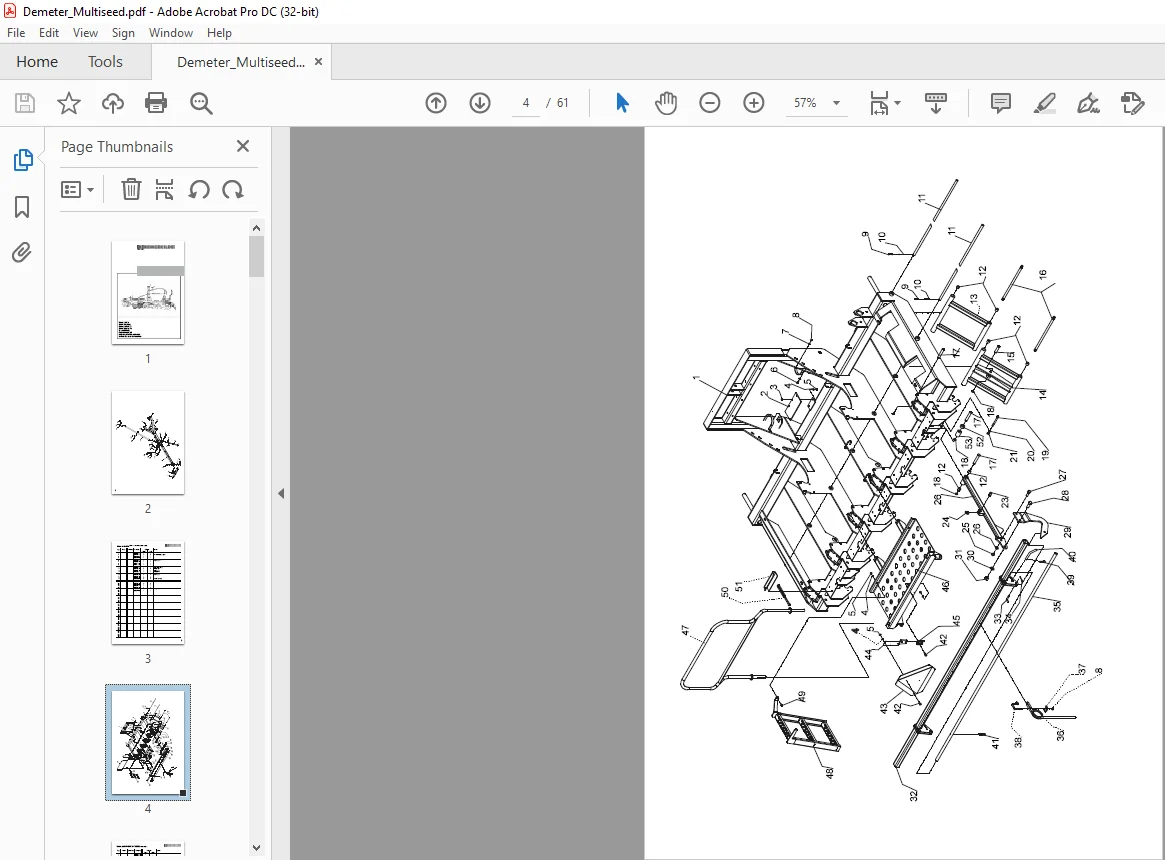The width and height of the screenshot is (1165, 860).
Task: Rotate page counterclockwise
Action: pyautogui.click(x=198, y=190)
